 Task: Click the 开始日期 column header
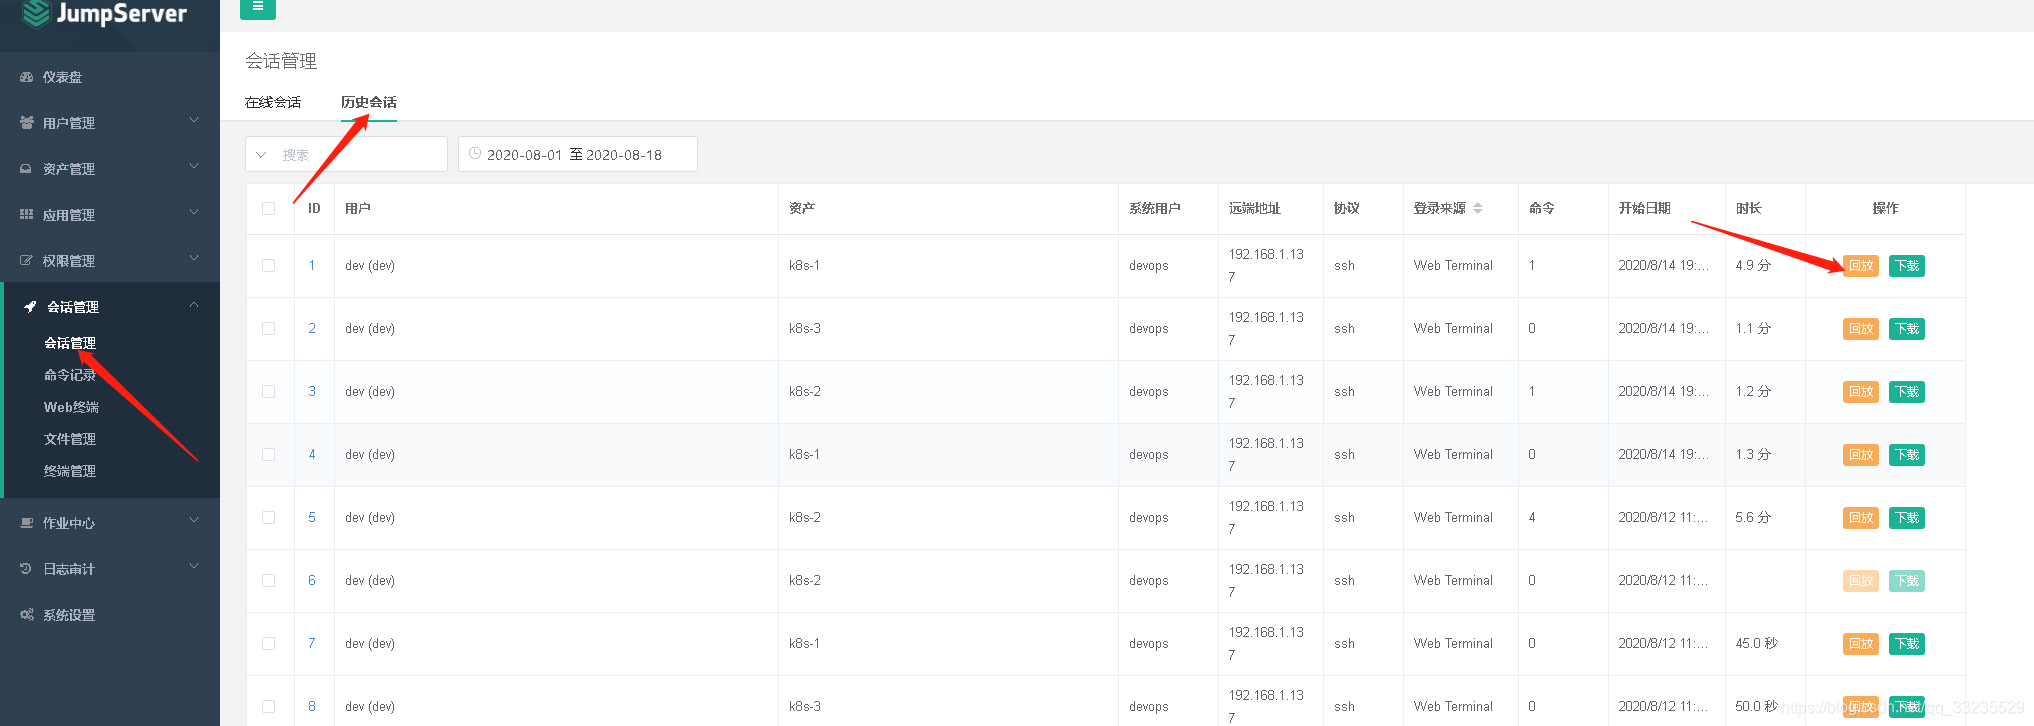tap(1645, 208)
